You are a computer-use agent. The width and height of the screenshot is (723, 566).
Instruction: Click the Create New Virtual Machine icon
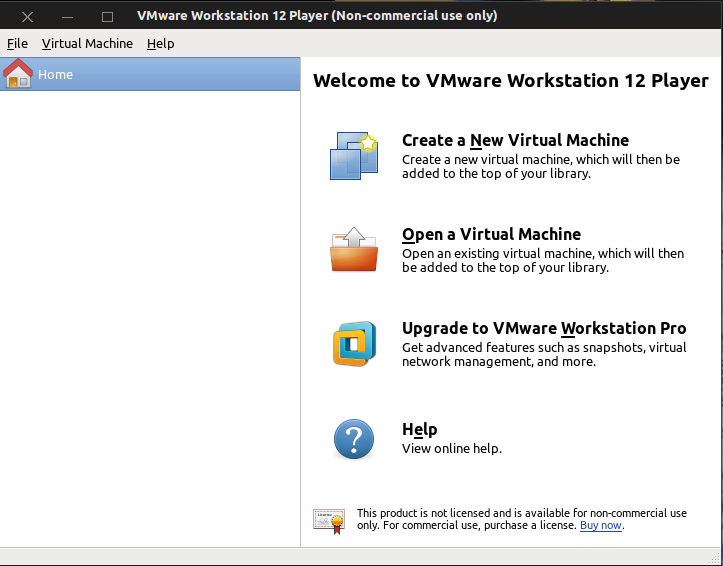(354, 156)
